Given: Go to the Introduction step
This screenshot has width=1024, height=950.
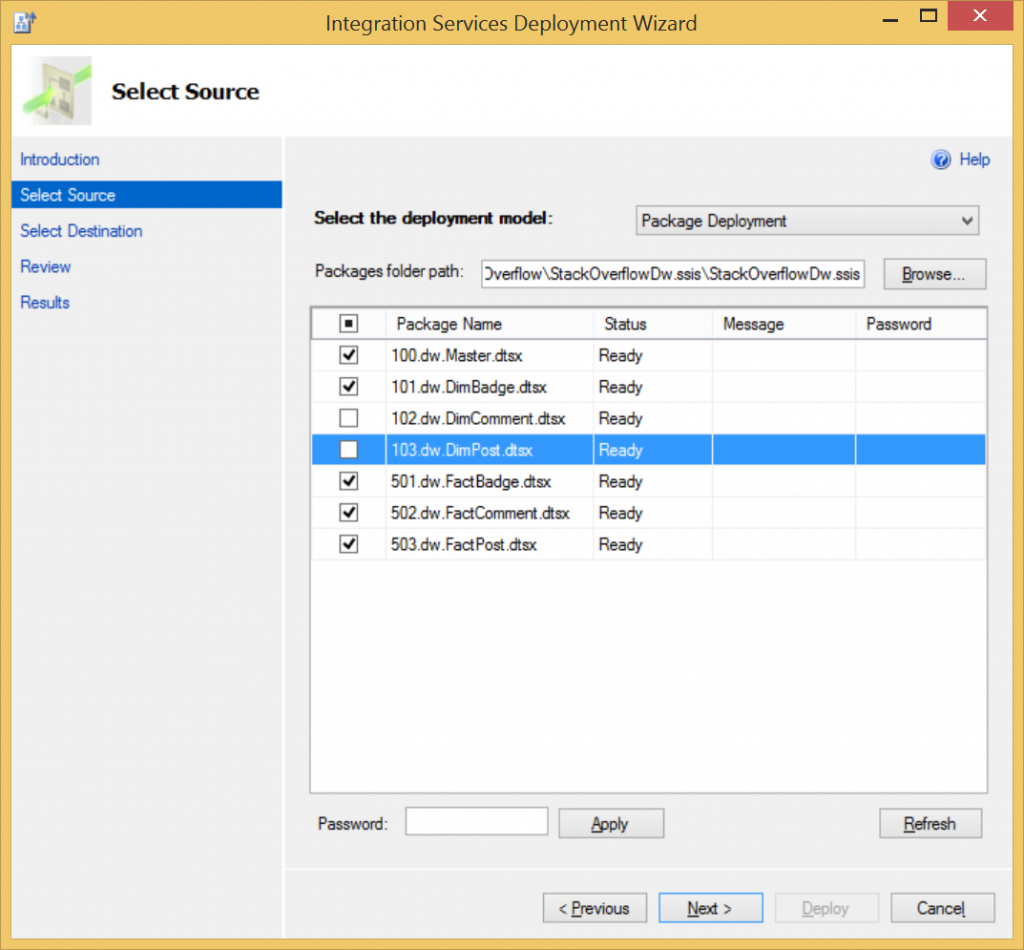Looking at the screenshot, I should click(x=60, y=159).
